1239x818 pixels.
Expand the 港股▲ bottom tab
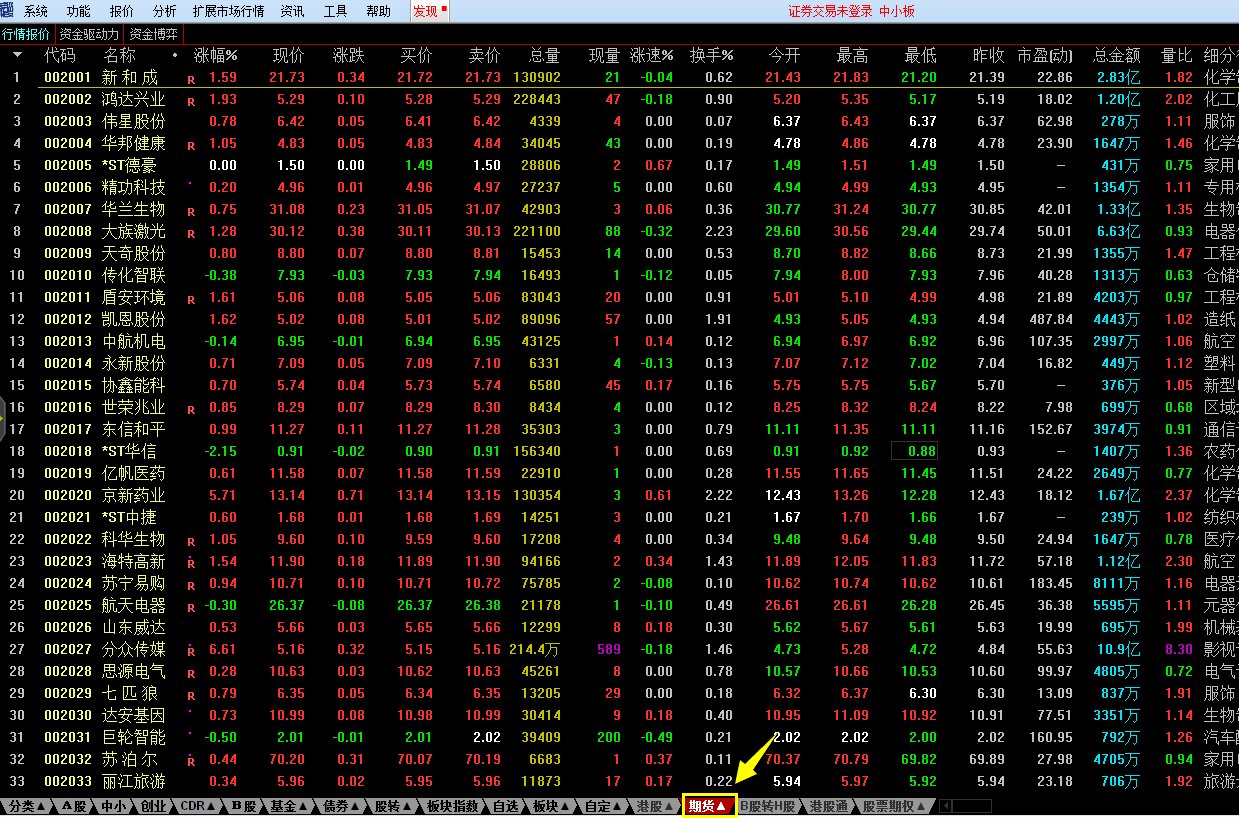tap(655, 806)
